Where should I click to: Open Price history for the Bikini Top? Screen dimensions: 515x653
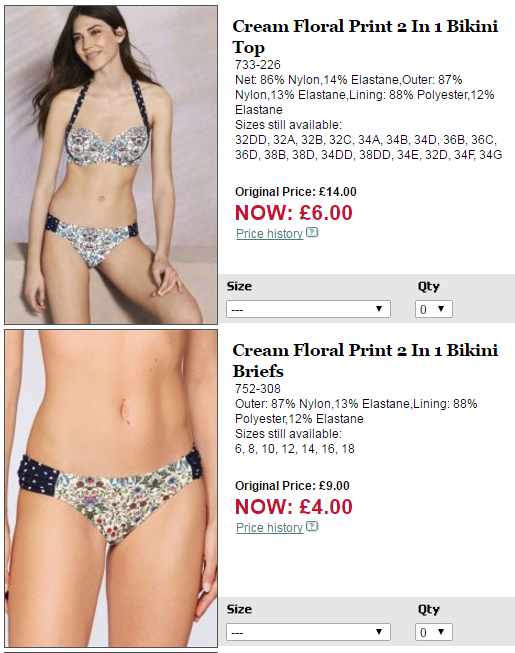(269, 234)
